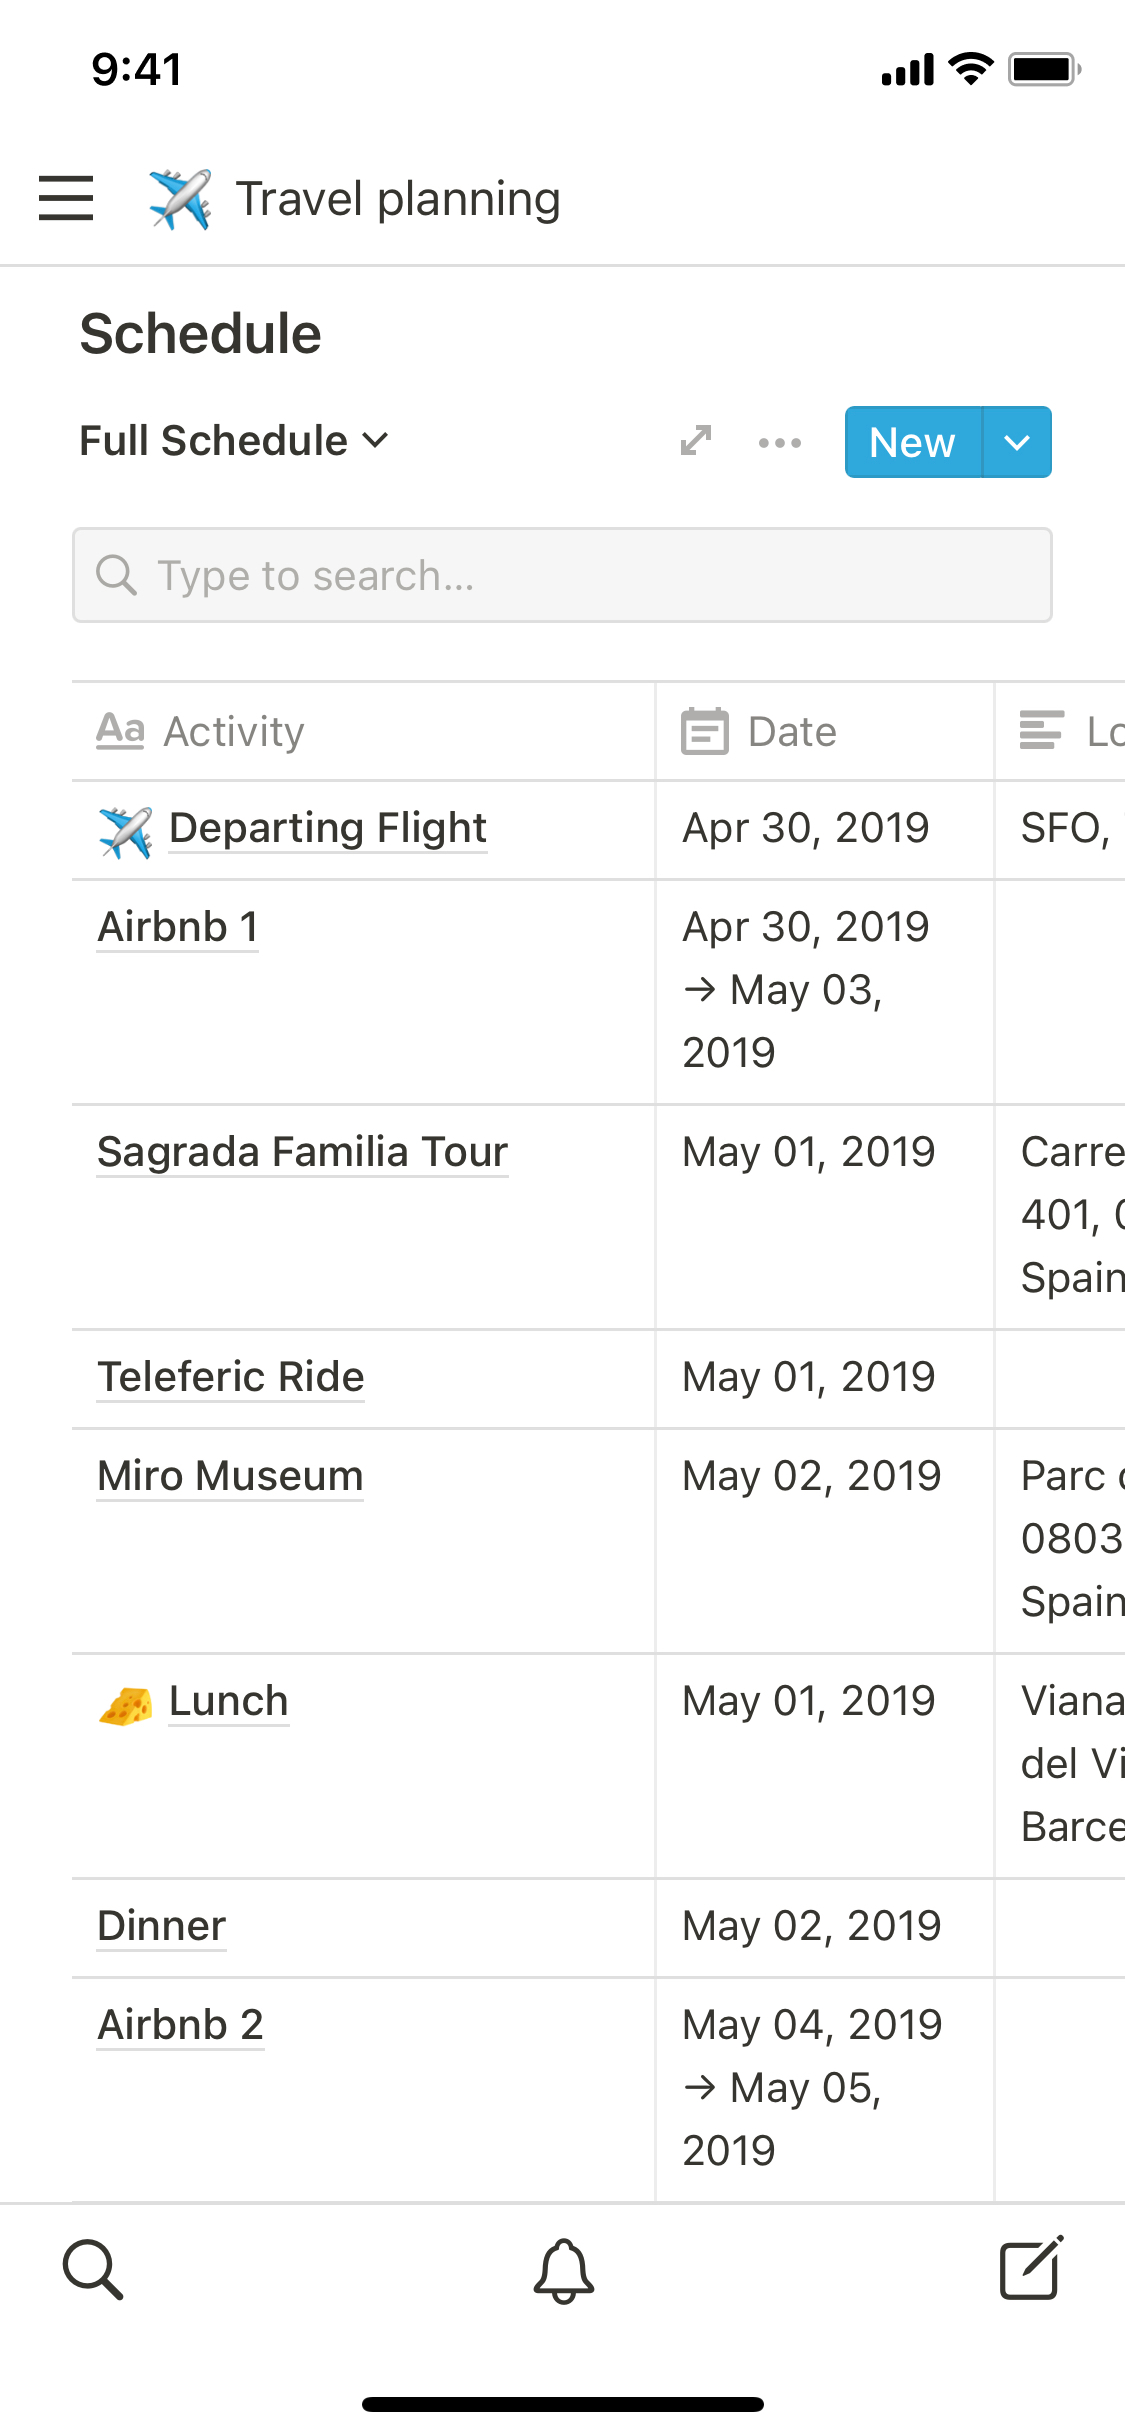Image resolution: width=1125 pixels, height=2436 pixels.
Task: Tap the compose new page icon
Action: (1031, 2269)
